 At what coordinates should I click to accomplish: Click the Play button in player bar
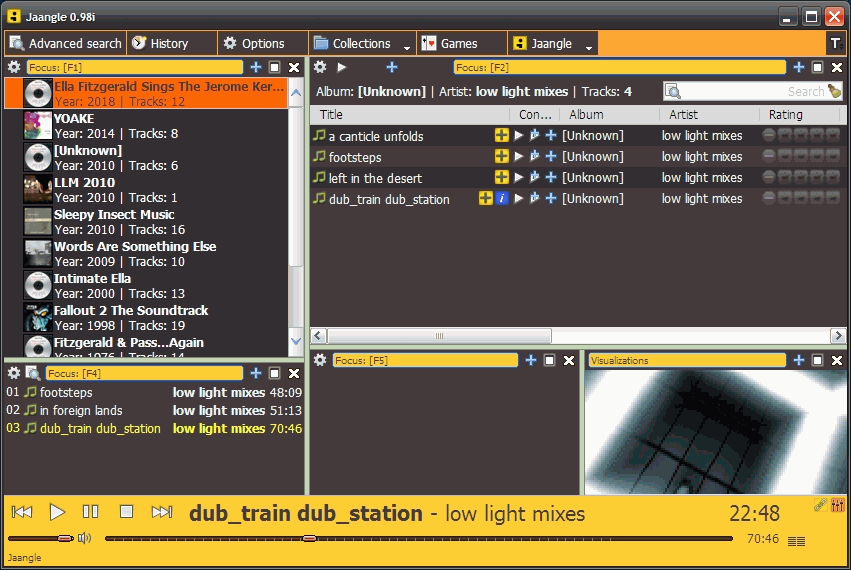(56, 511)
